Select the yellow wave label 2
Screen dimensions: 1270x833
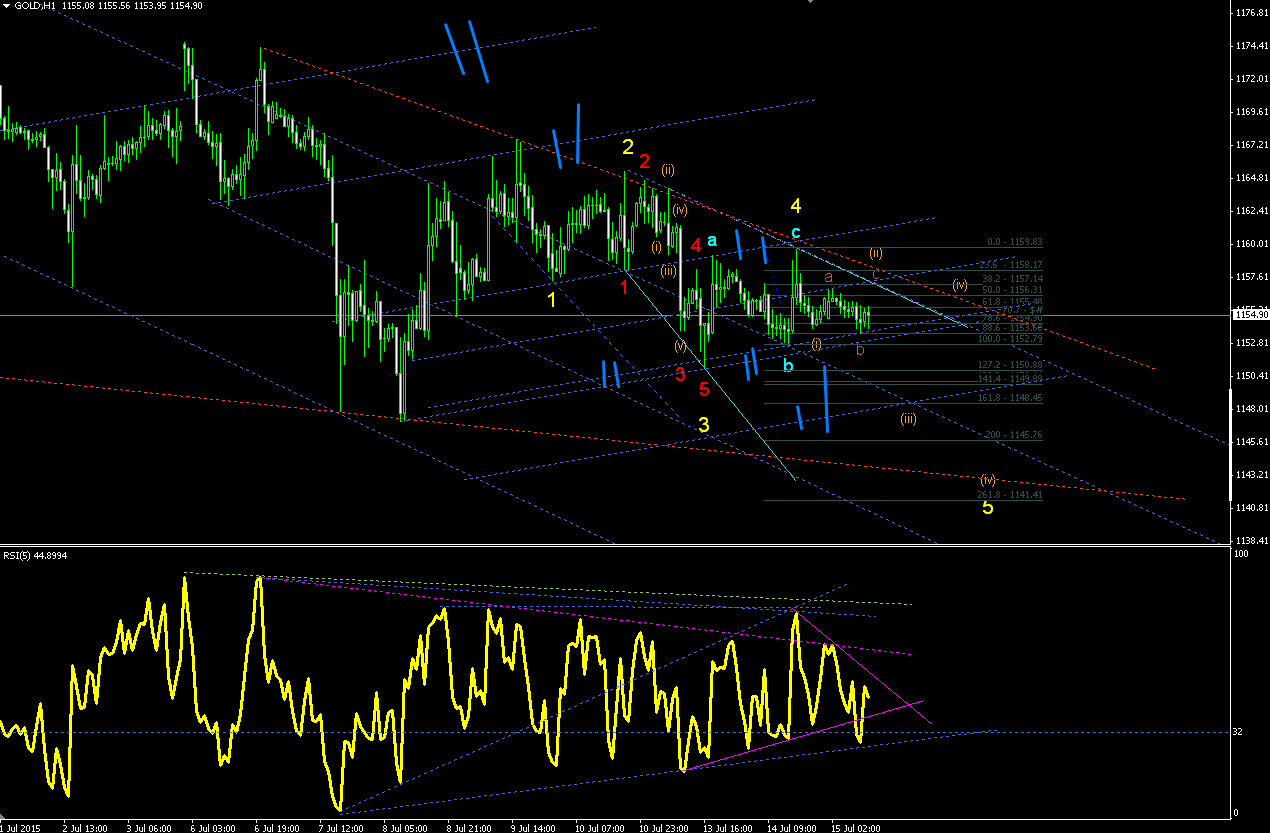coord(627,147)
